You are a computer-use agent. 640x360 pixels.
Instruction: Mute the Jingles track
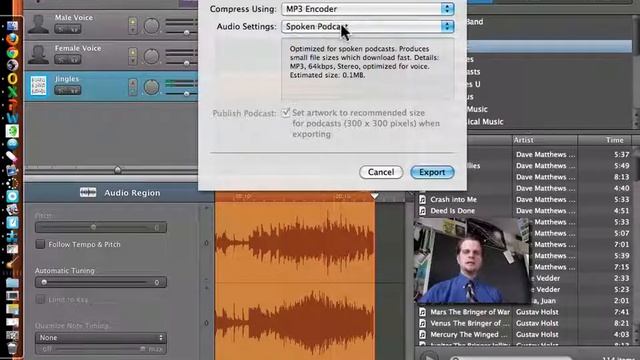click(61, 91)
